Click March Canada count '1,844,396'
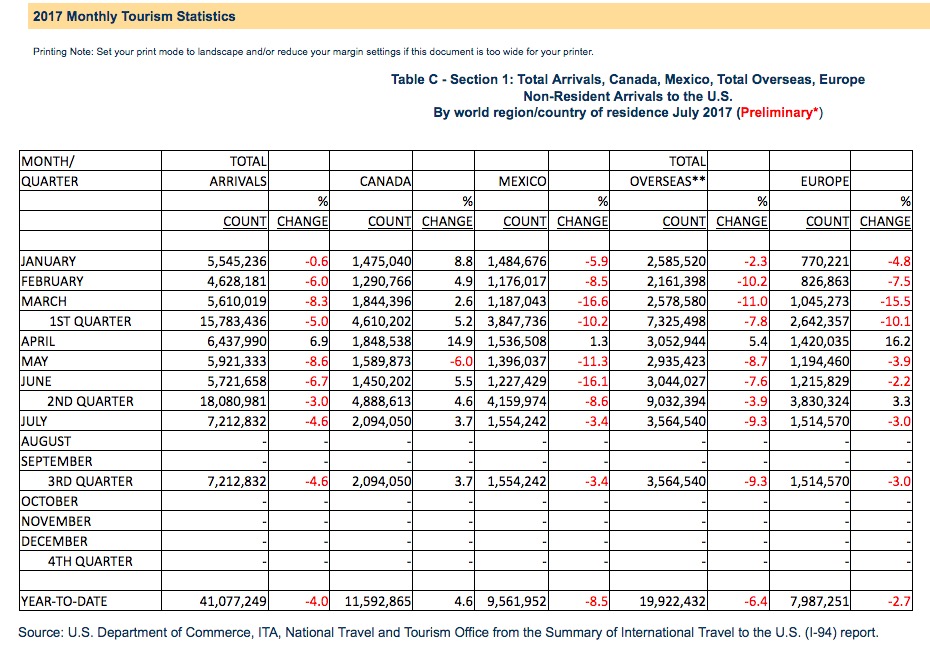The width and height of the screenshot is (930, 649). tap(381, 301)
